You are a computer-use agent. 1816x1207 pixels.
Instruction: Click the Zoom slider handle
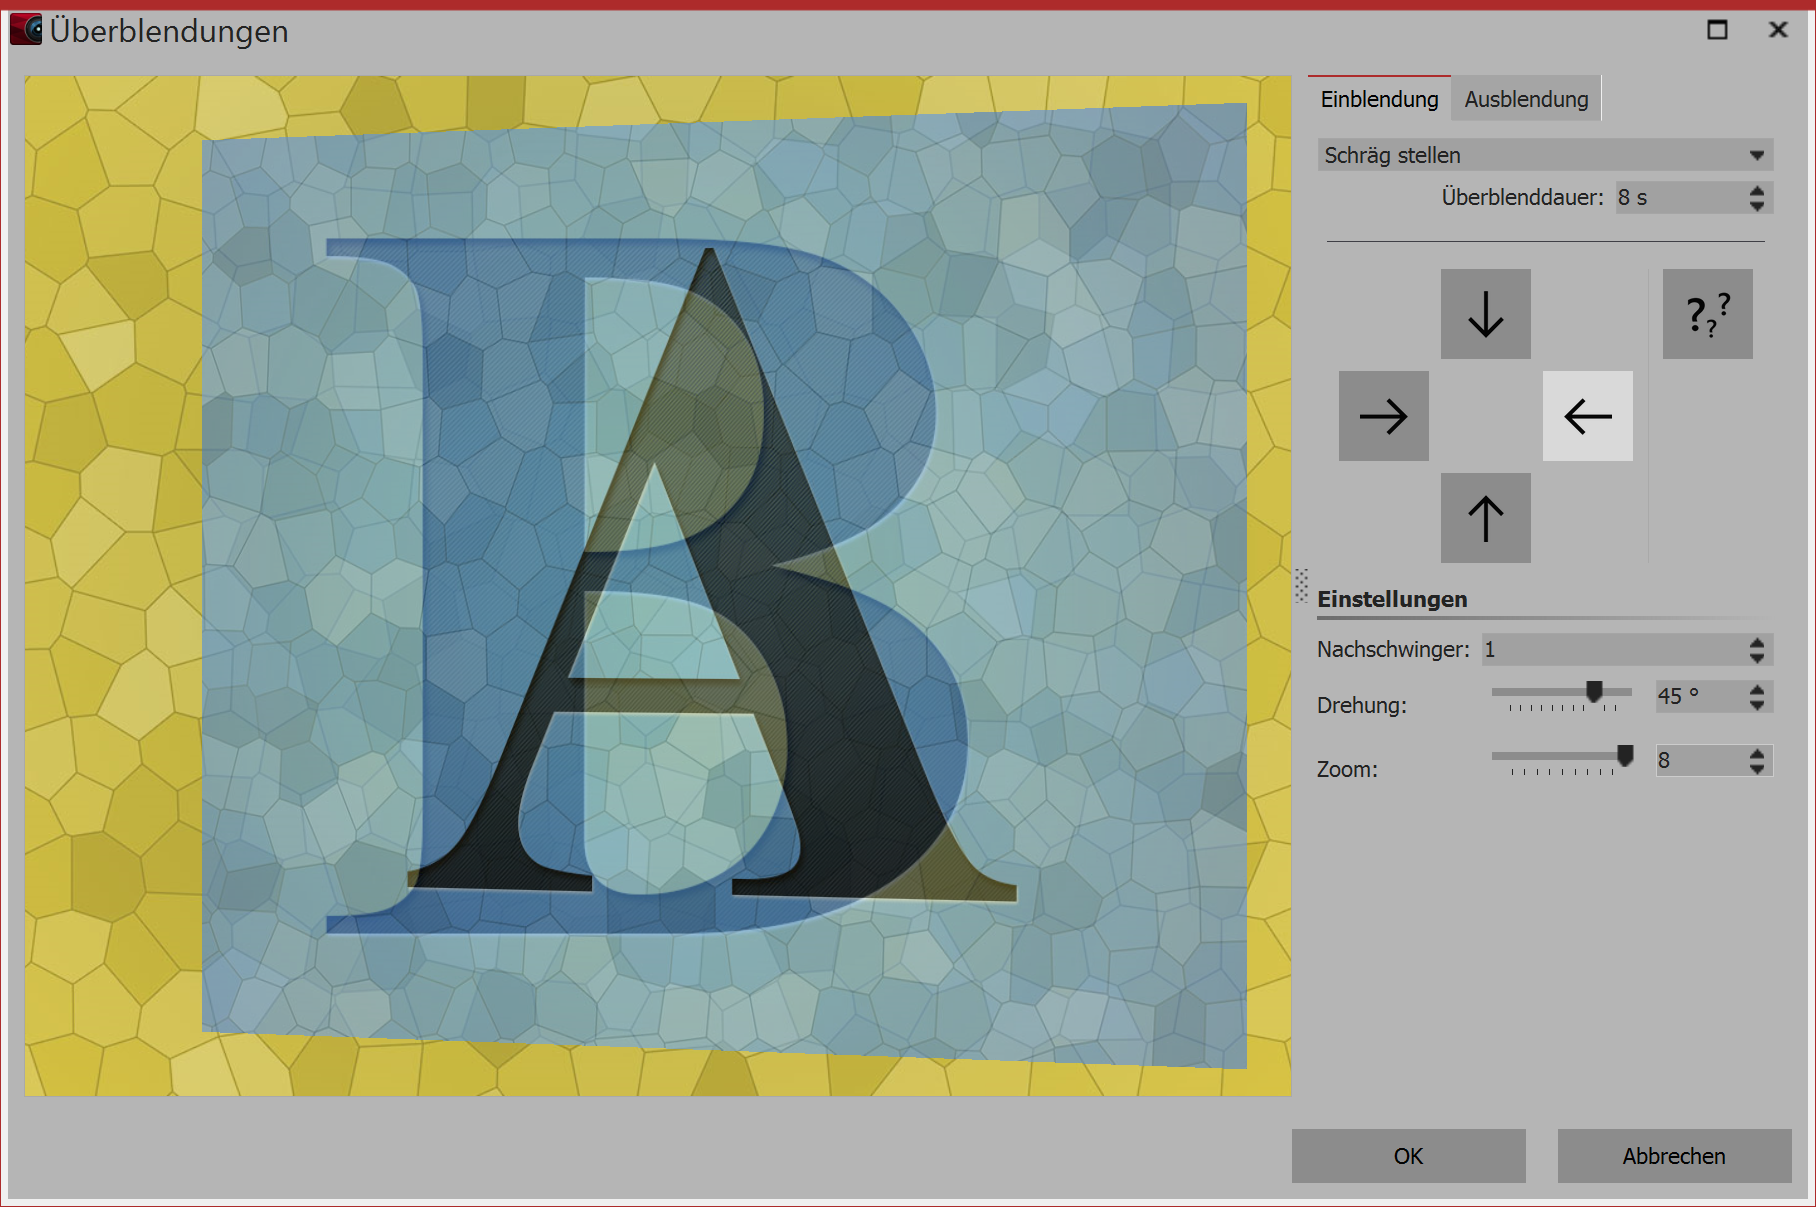(1625, 755)
